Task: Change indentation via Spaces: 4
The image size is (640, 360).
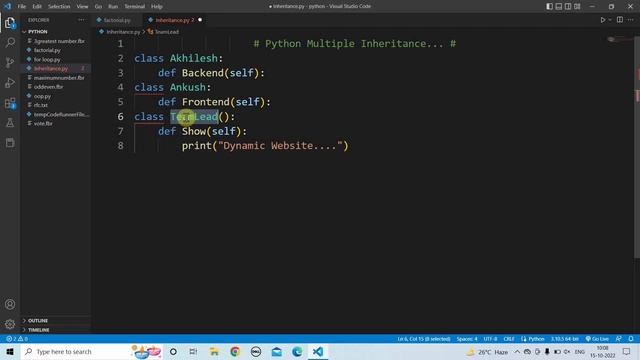Action: (x=467, y=339)
